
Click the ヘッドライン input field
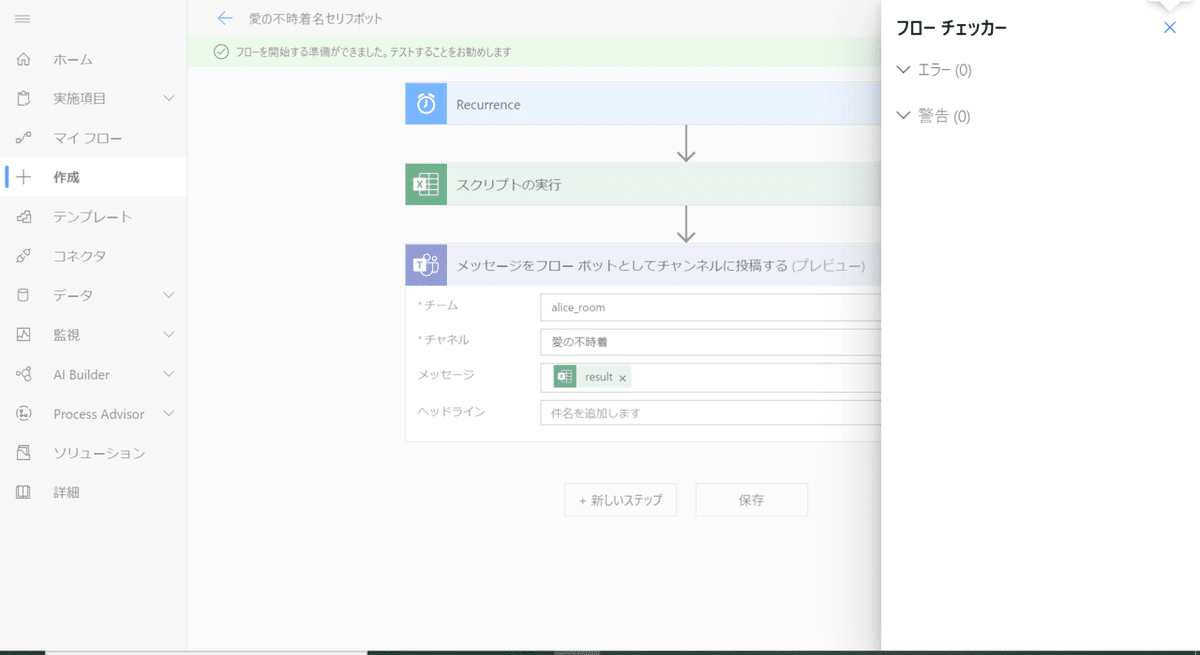710,413
